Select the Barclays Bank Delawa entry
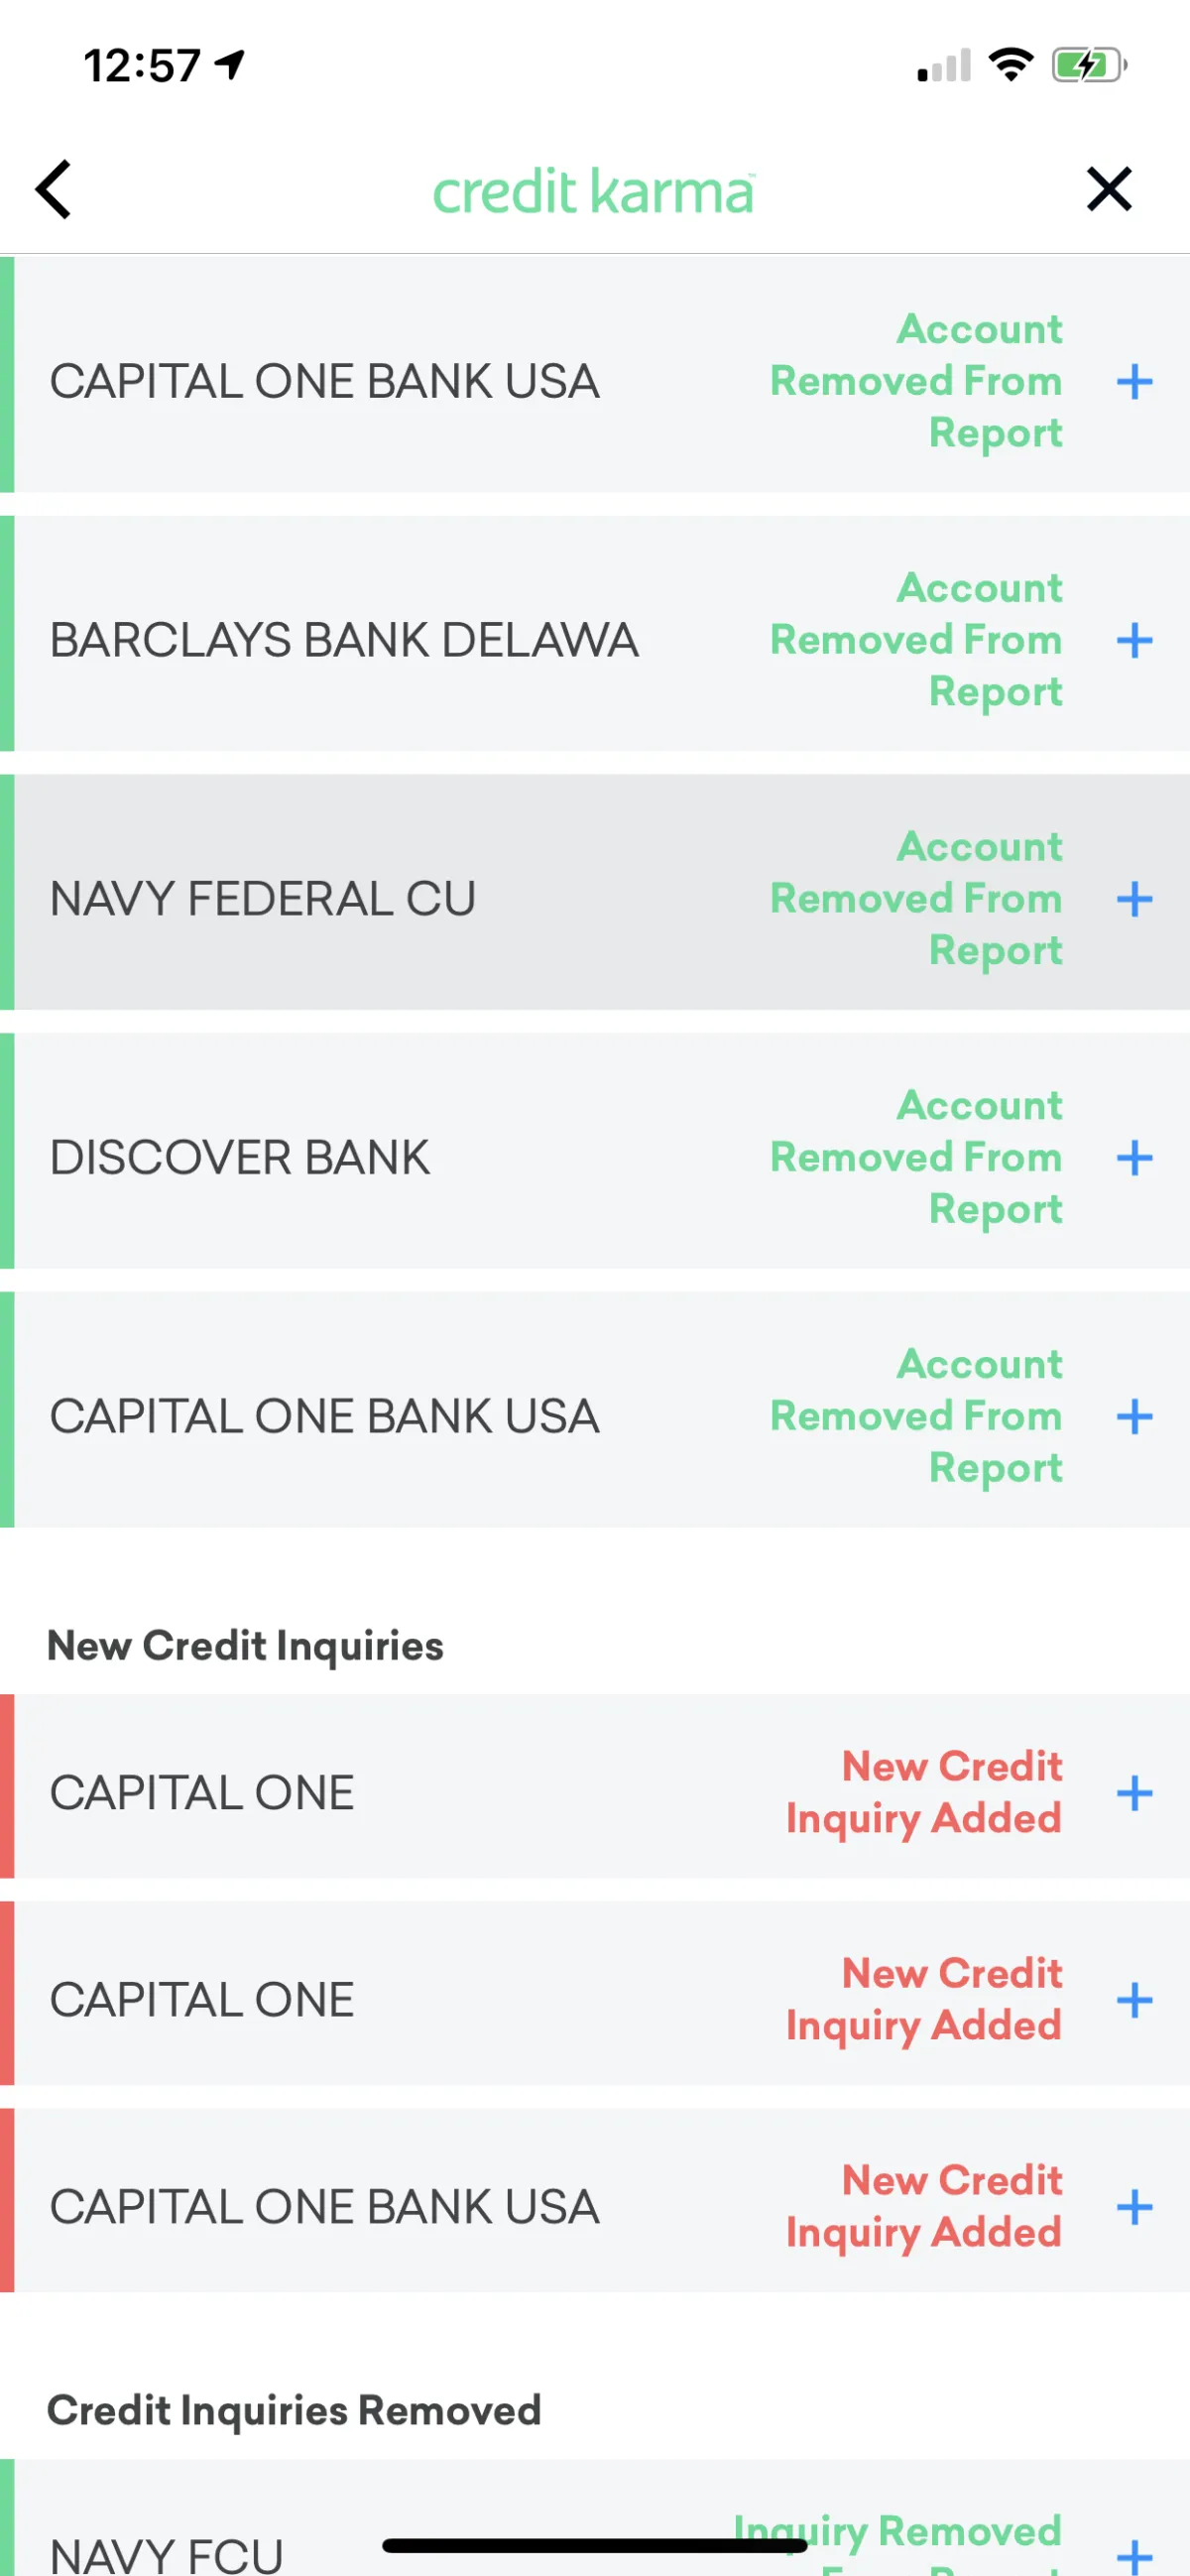 (344, 640)
